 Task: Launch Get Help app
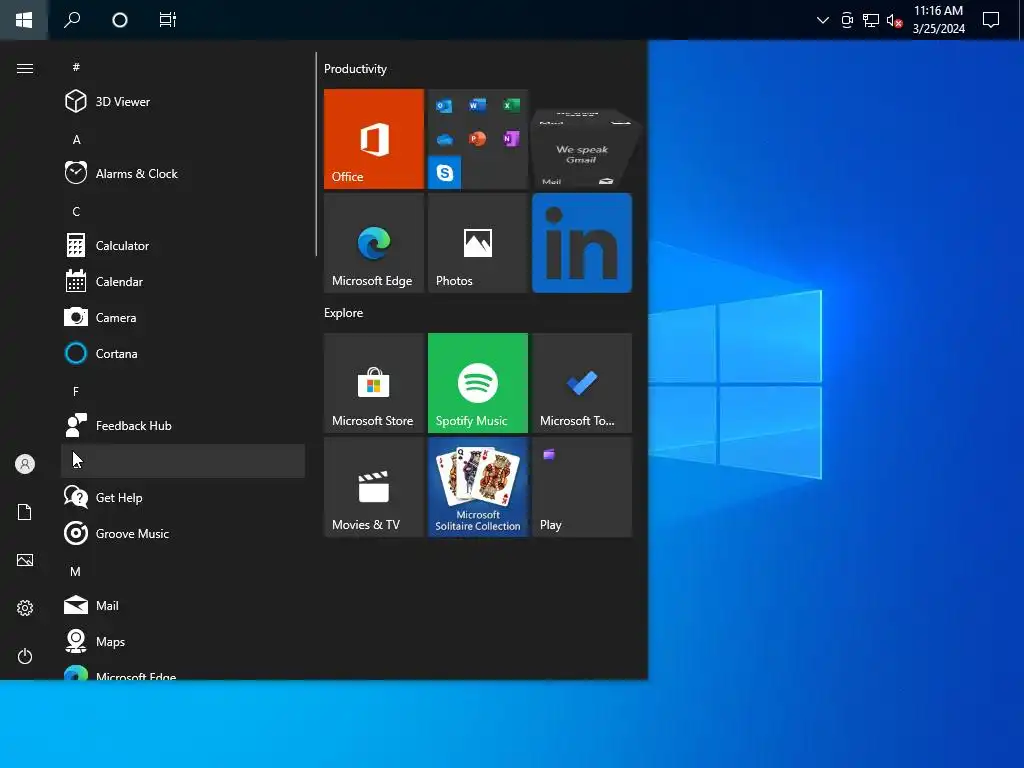183,498
